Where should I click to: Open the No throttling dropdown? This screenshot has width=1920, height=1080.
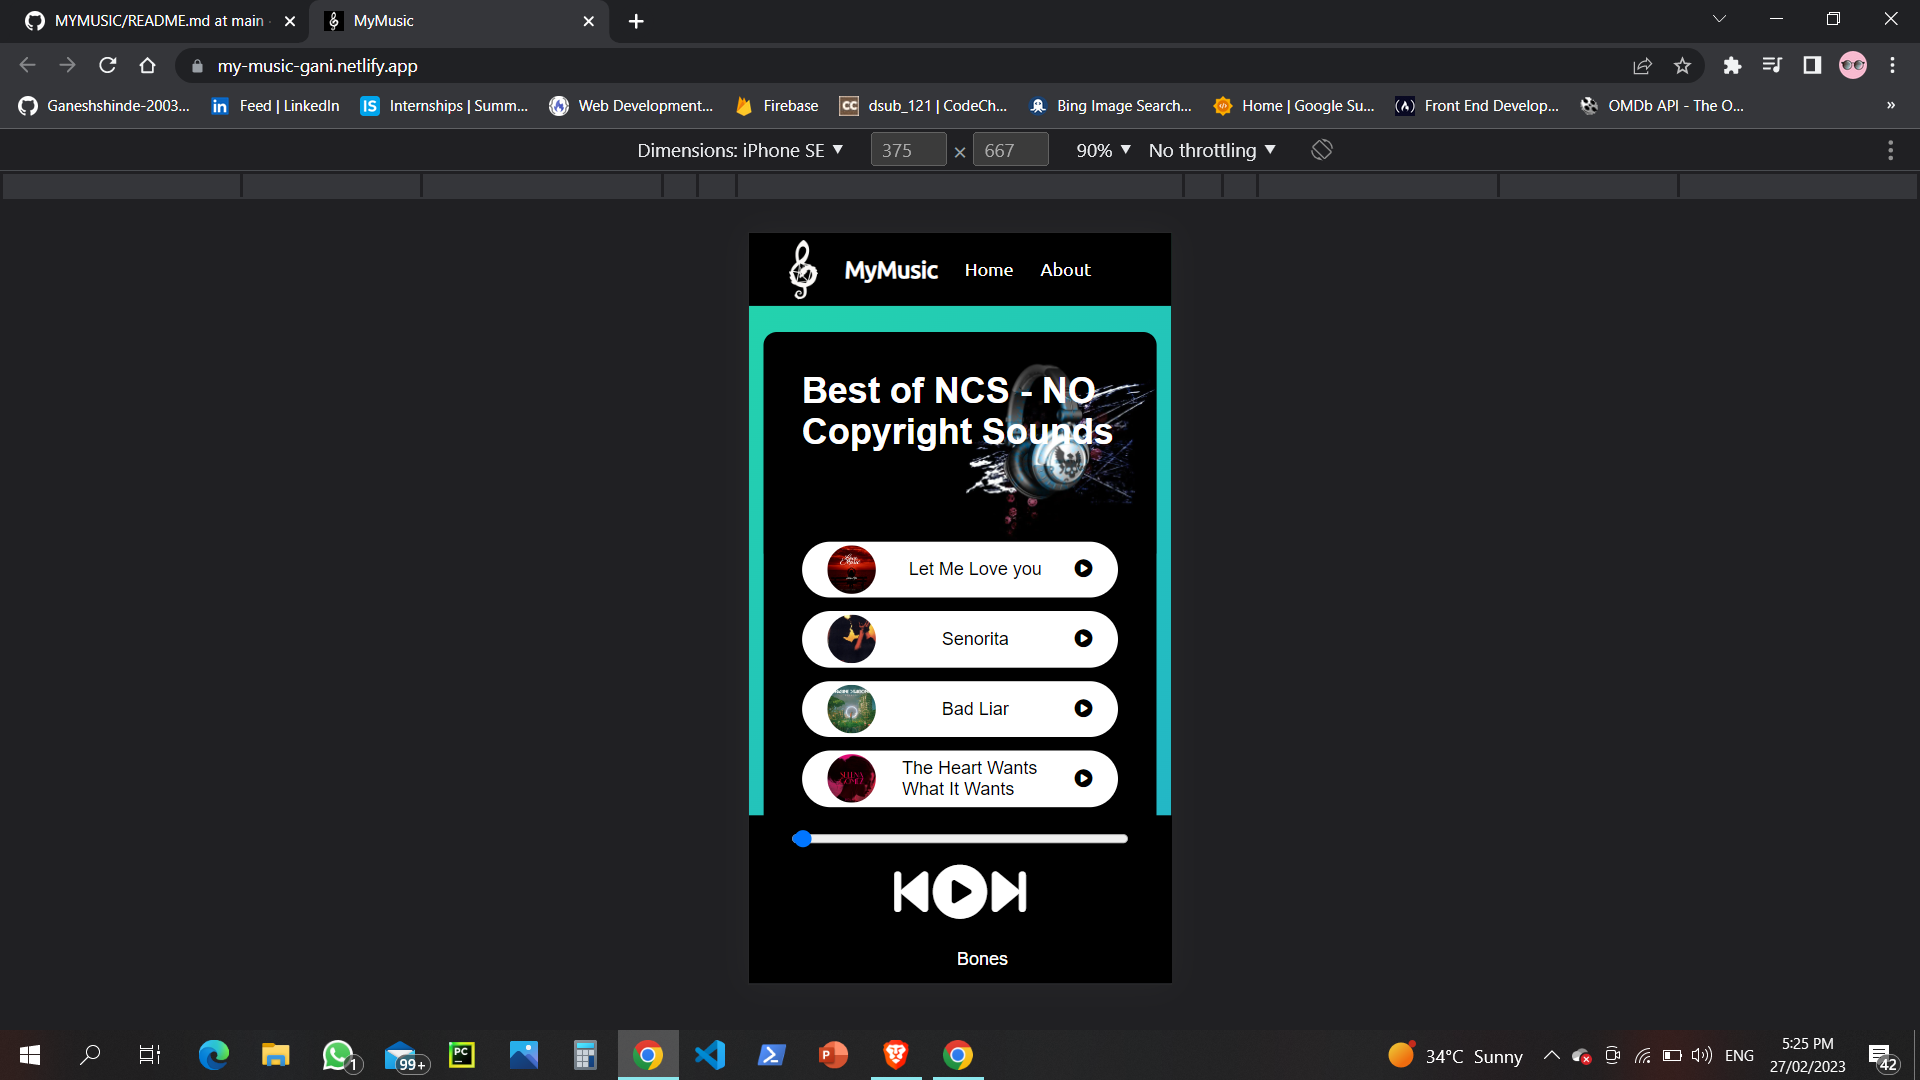click(x=1212, y=150)
